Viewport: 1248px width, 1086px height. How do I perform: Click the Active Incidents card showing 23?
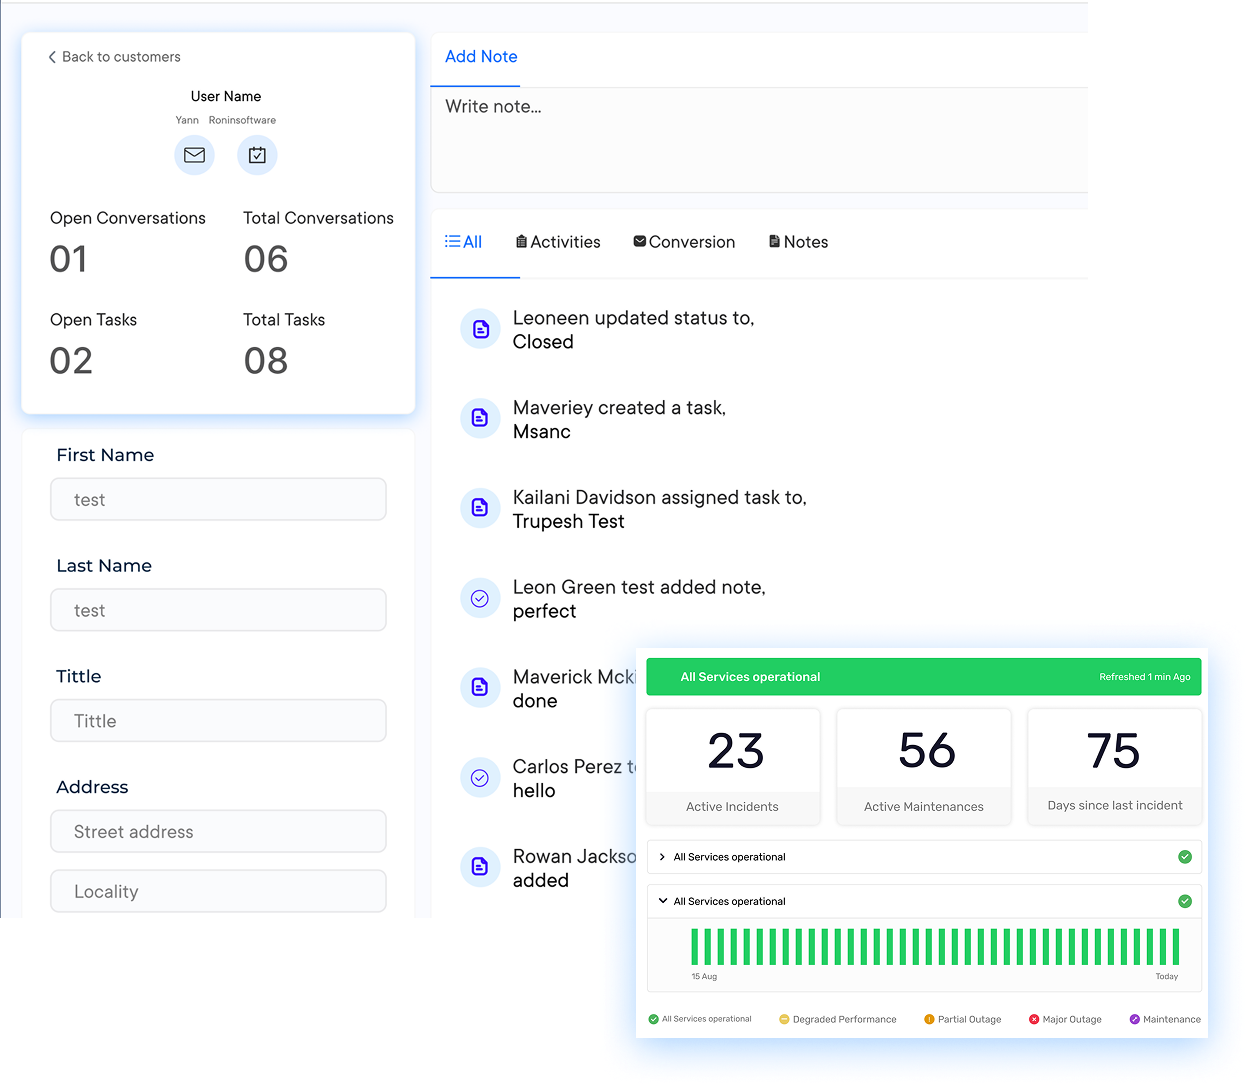point(733,767)
